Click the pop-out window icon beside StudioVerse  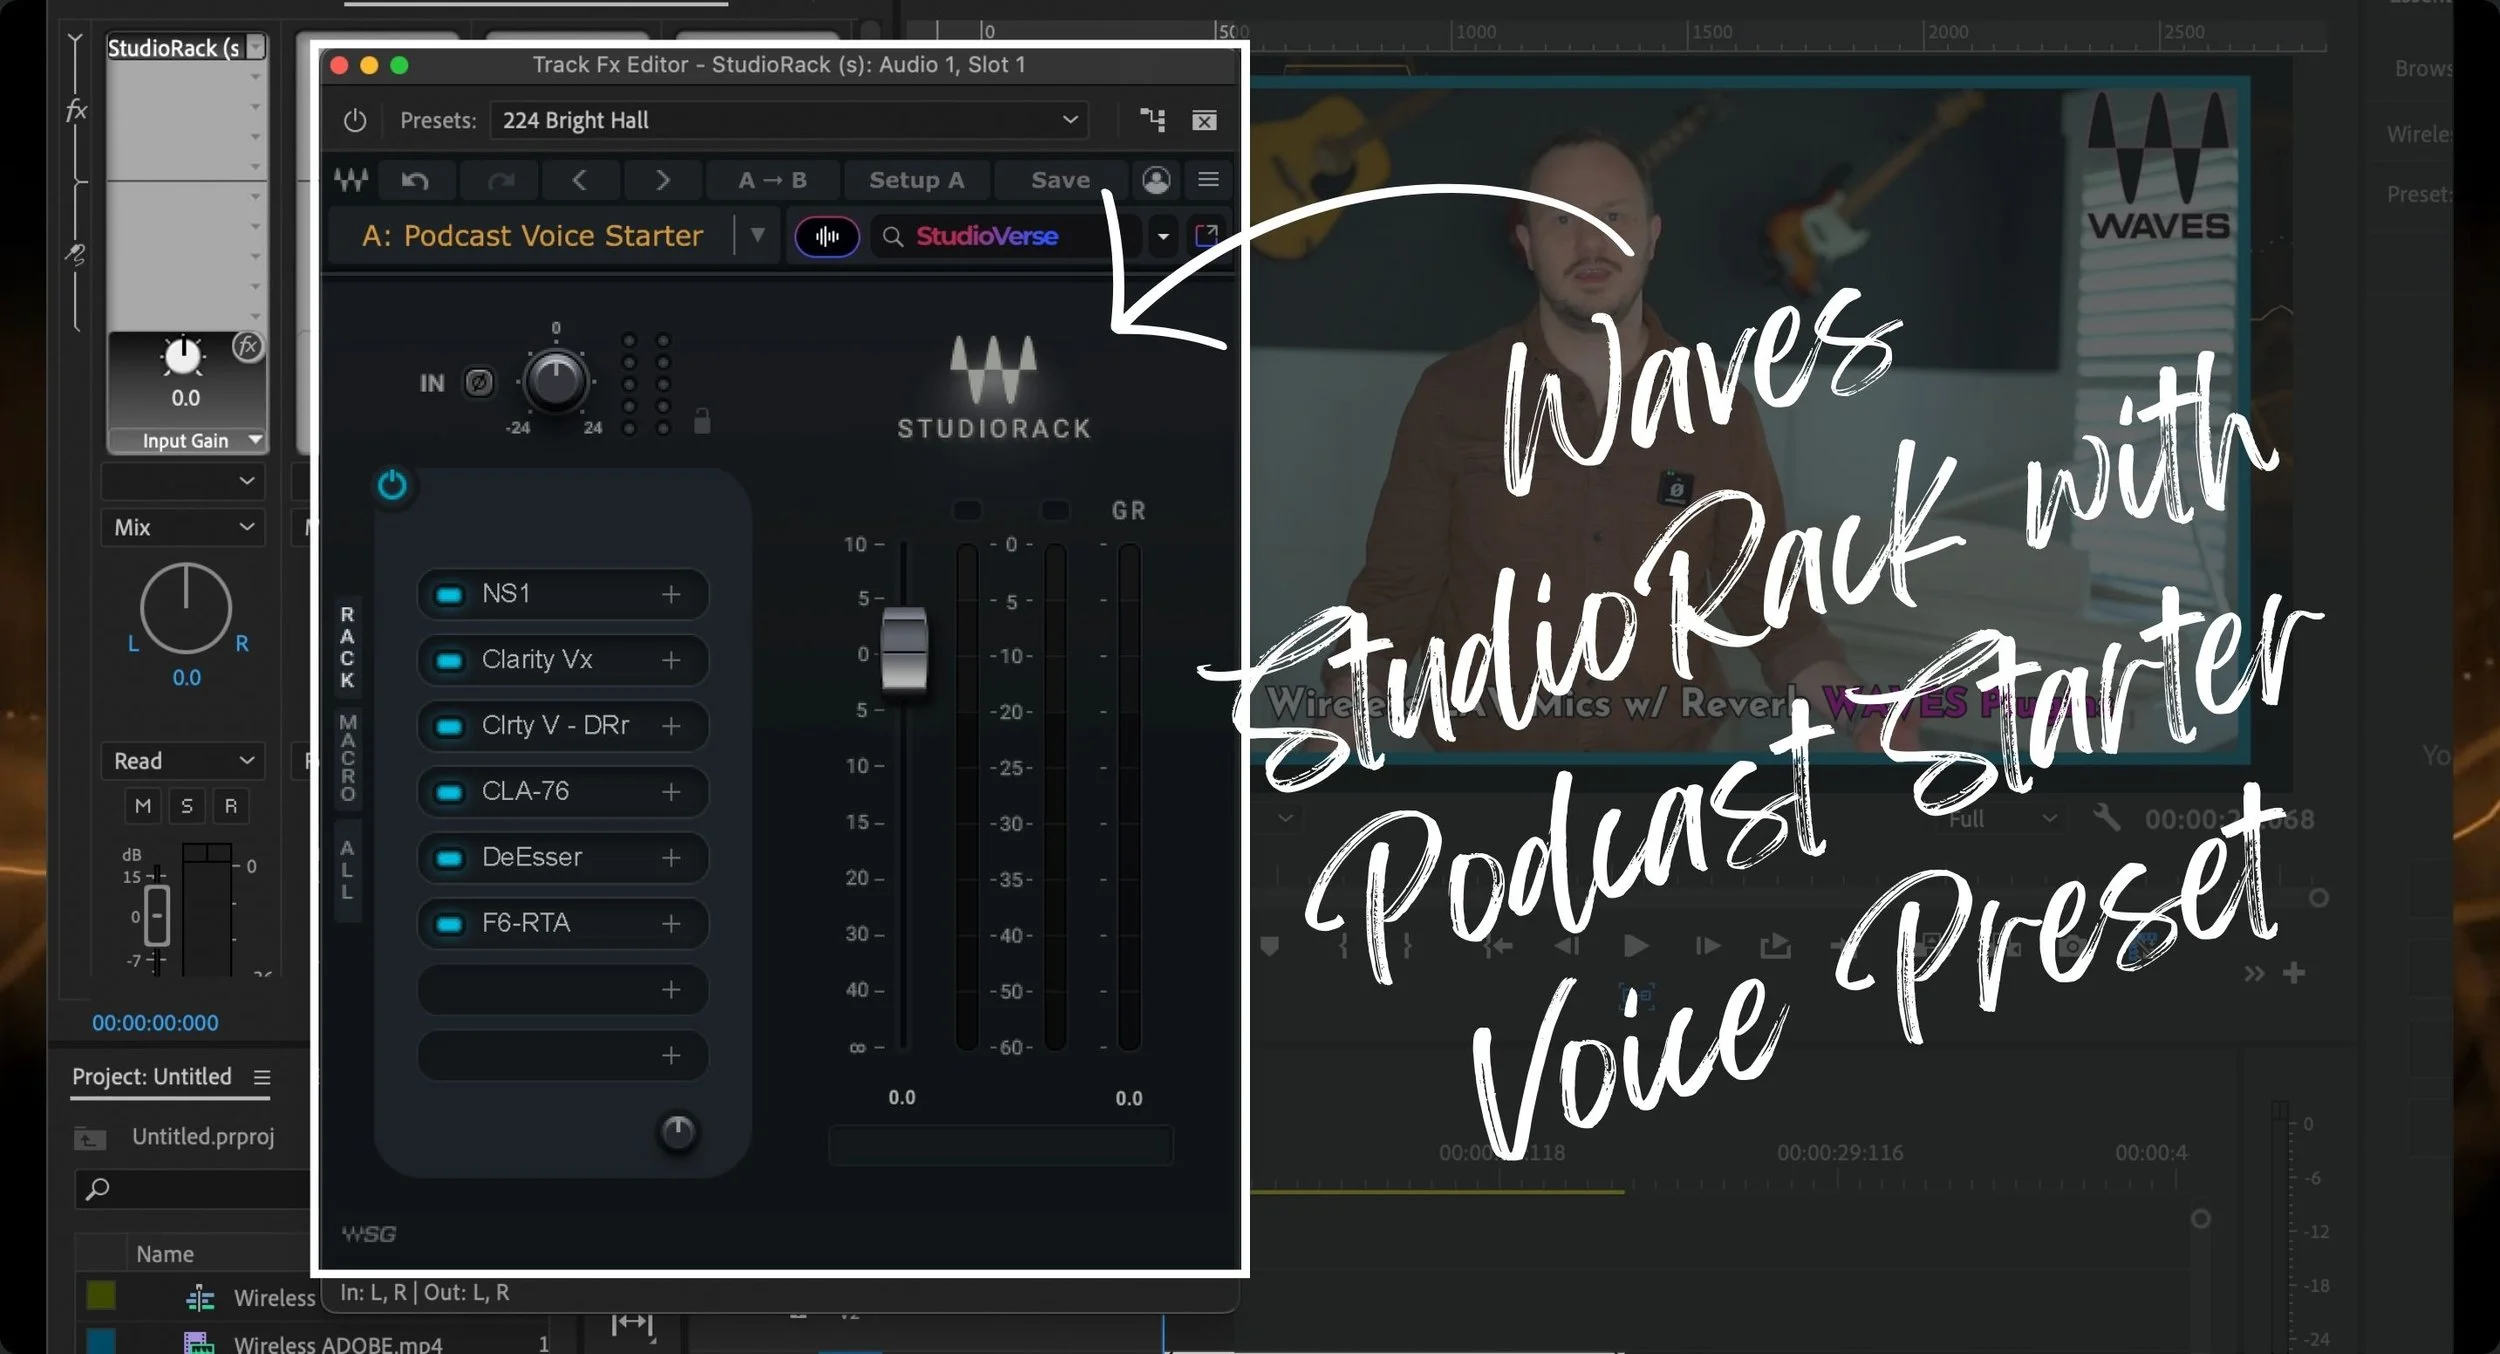click(1207, 236)
